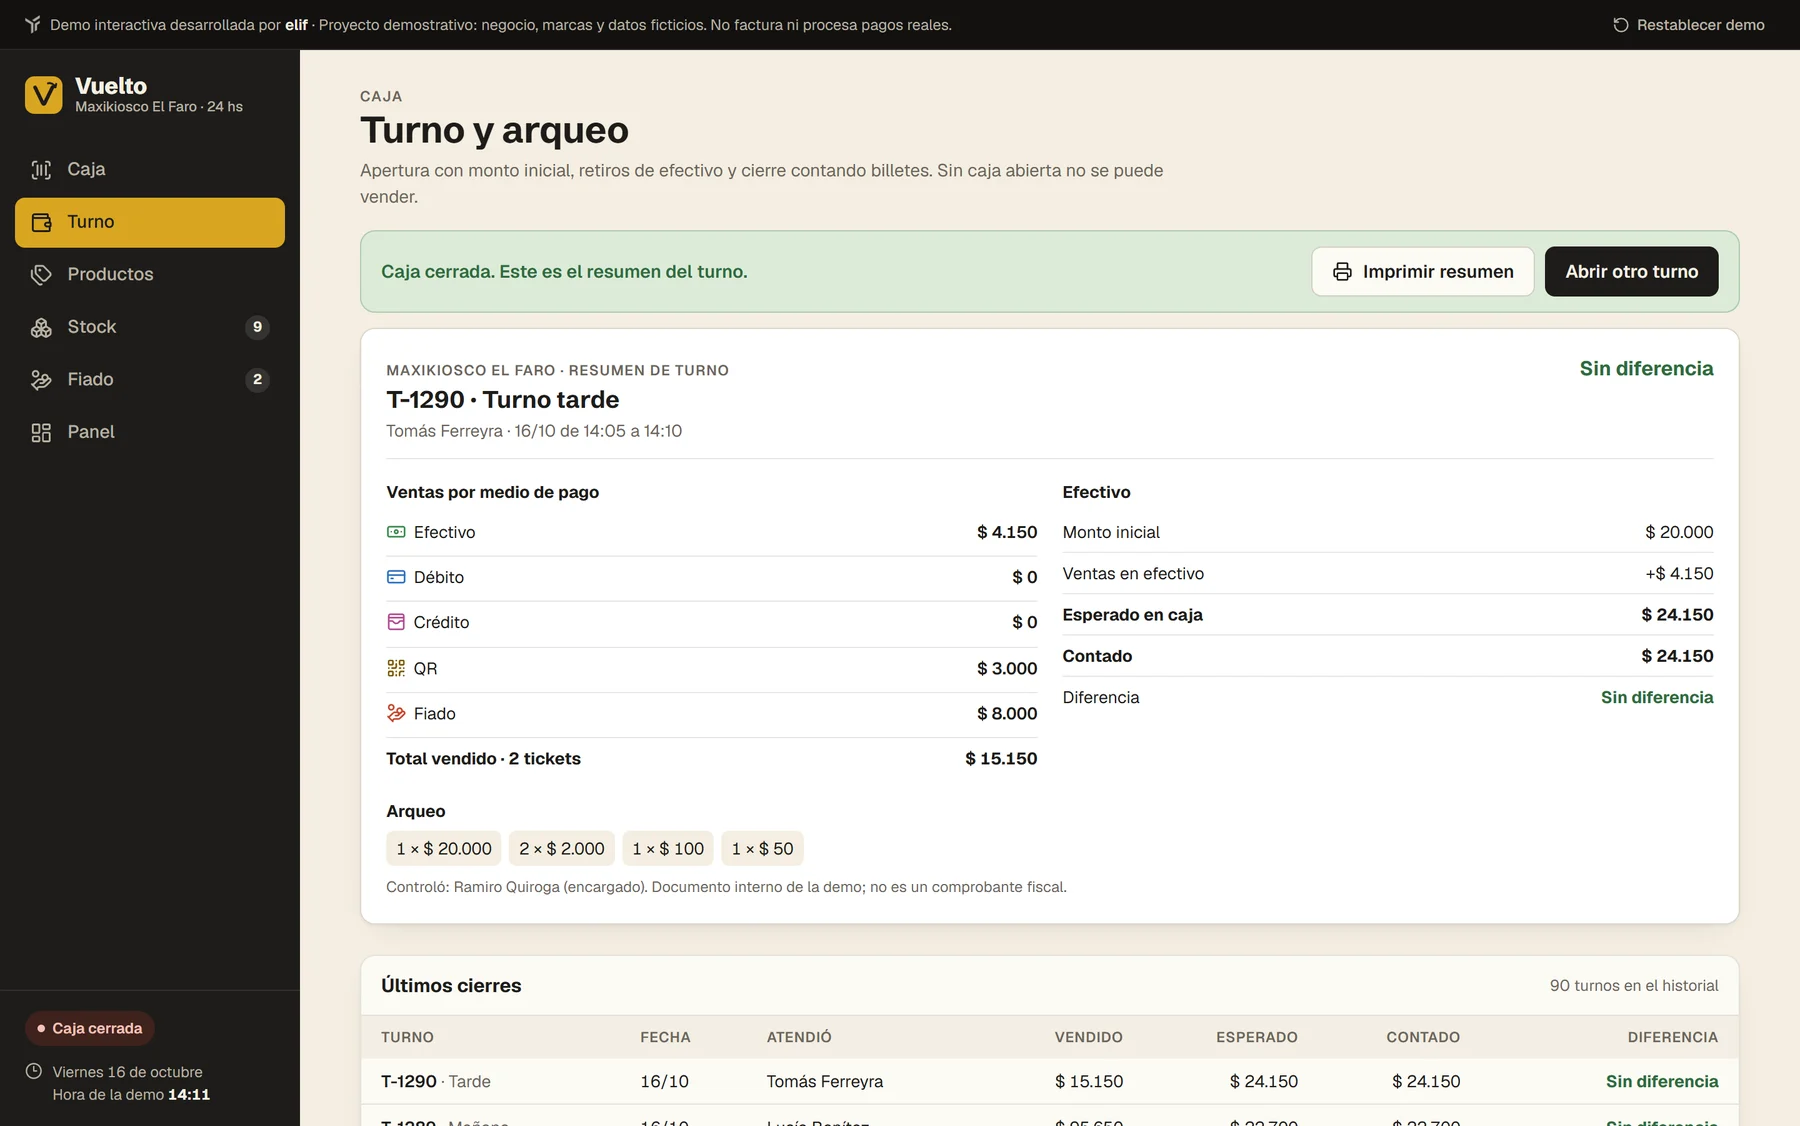Go to Productos in the sidebar
Viewport: 1800px width, 1126px height.
tap(150, 275)
